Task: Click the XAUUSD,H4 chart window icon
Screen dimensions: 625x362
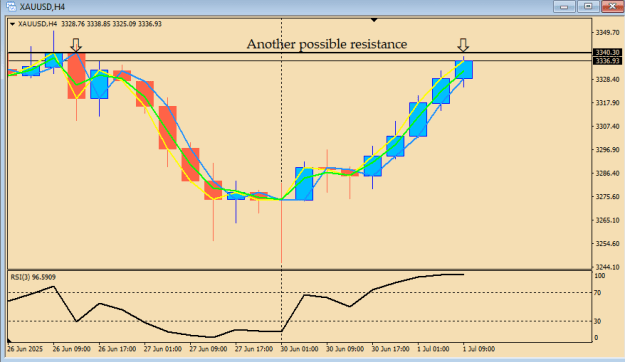Action: (11, 6)
